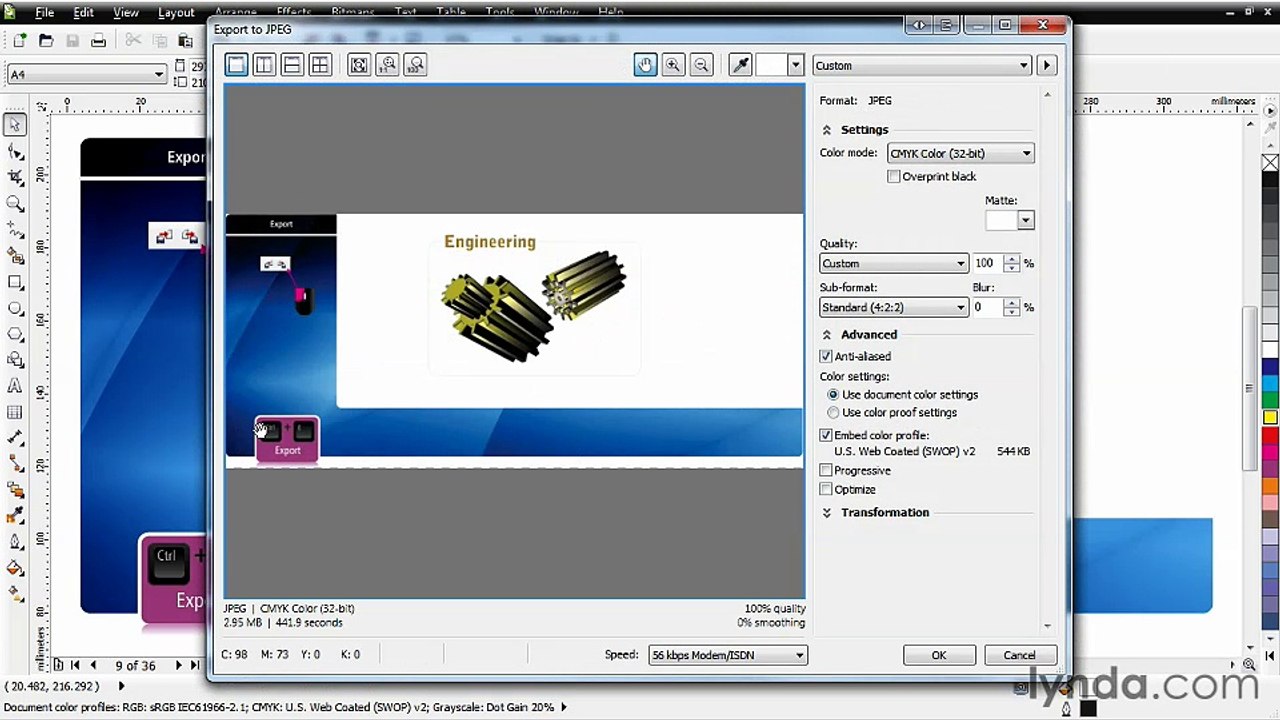The width and height of the screenshot is (1280, 720).
Task: Select the Crop tool in toolbox
Action: (15, 177)
